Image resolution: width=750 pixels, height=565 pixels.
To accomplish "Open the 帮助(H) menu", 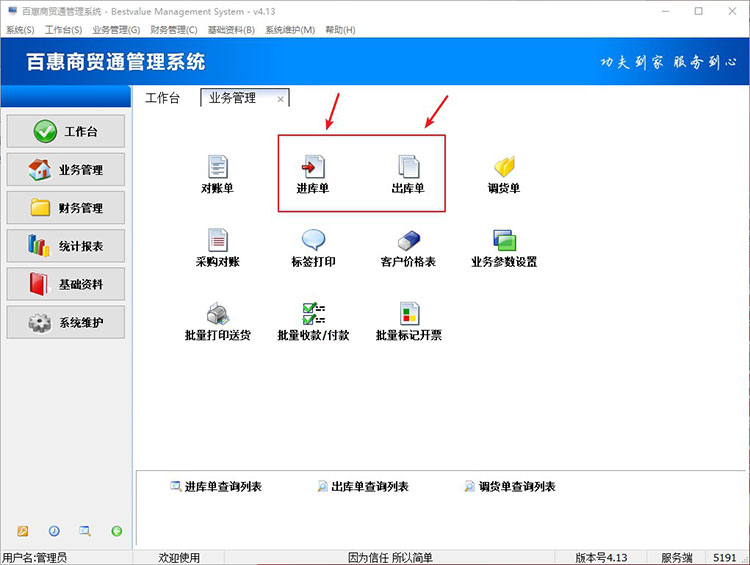I will click(x=340, y=30).
